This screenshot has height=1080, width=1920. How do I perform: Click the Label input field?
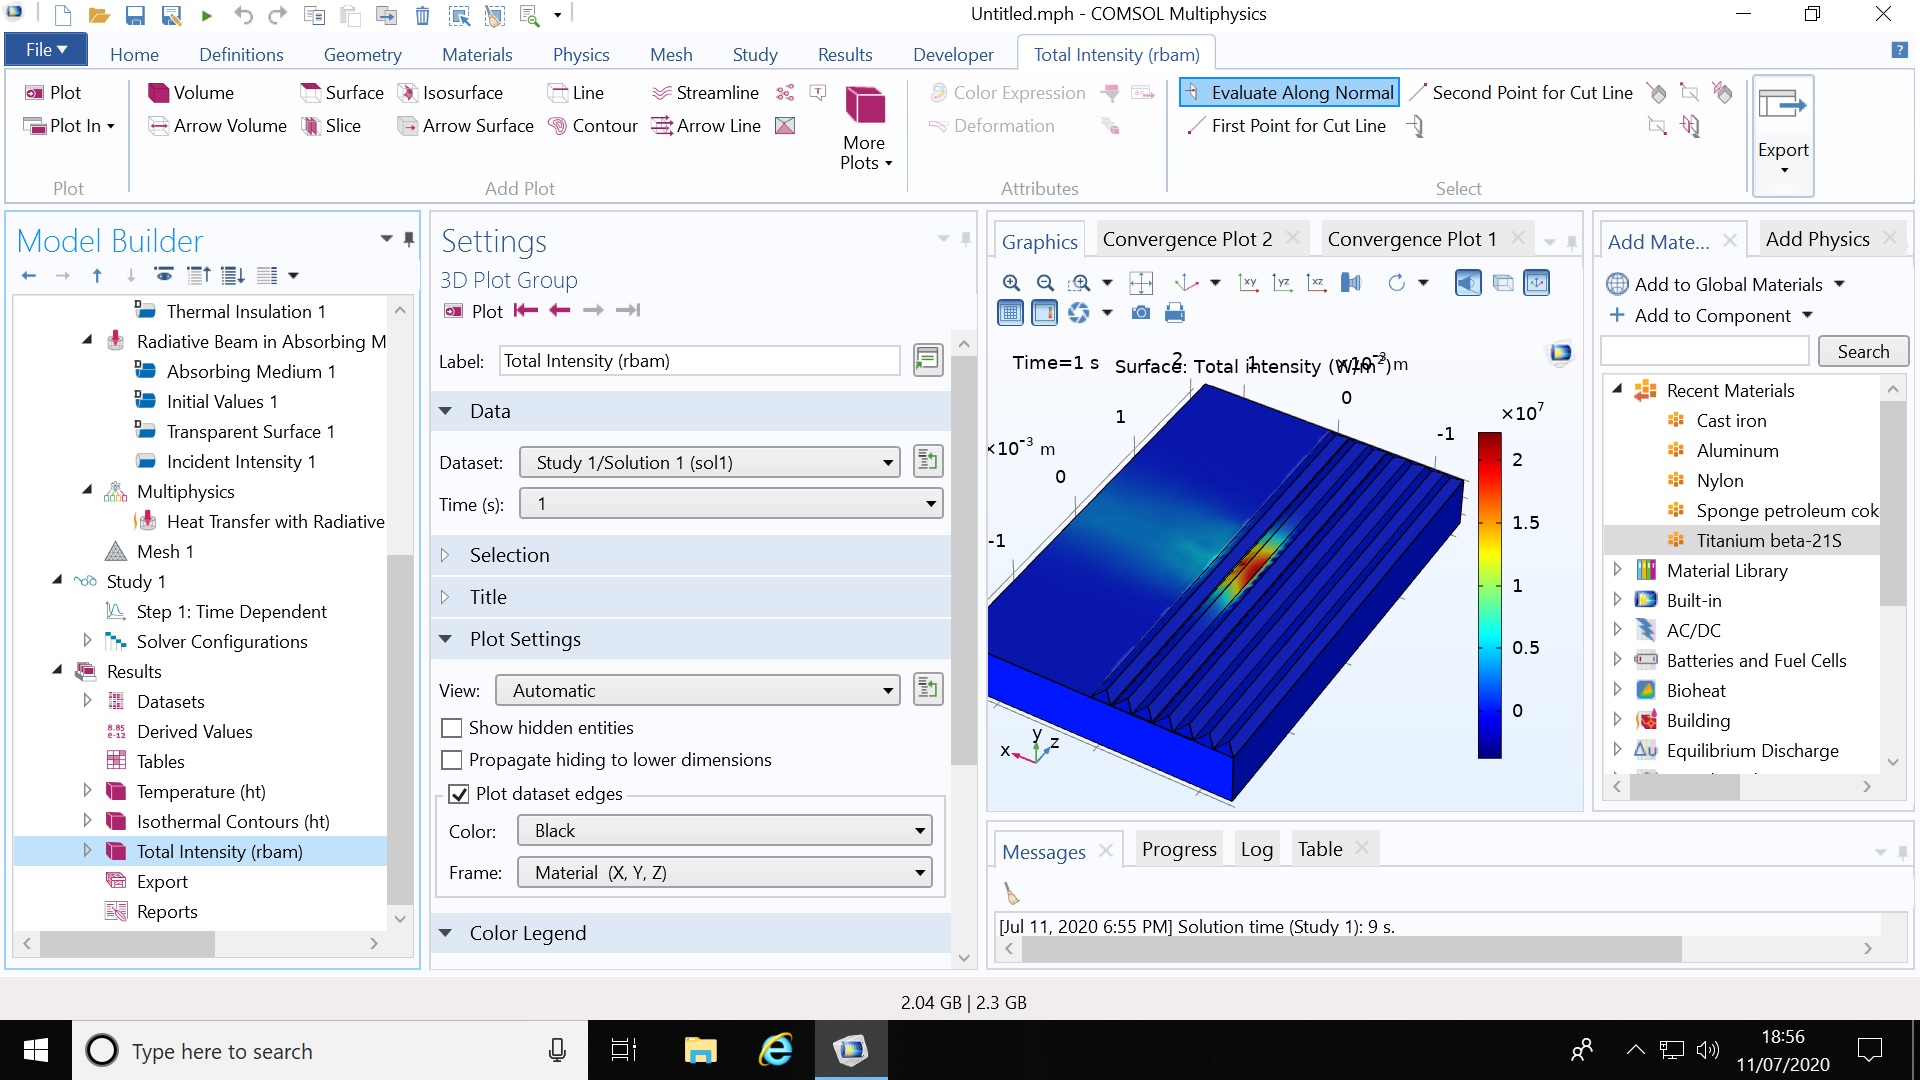(x=698, y=361)
